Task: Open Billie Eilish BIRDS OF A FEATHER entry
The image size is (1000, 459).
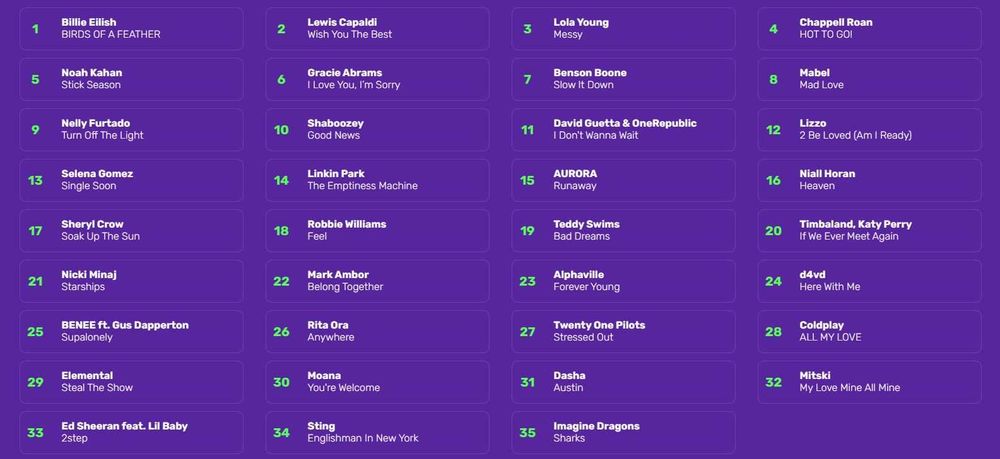Action: [131, 29]
